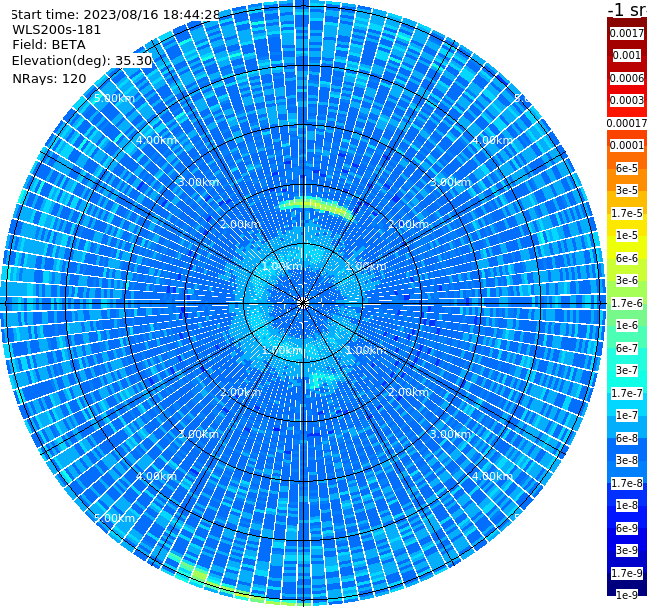Click the 1.7e-6 colorbar tick
This screenshot has height=607, width=647.
tap(627, 303)
